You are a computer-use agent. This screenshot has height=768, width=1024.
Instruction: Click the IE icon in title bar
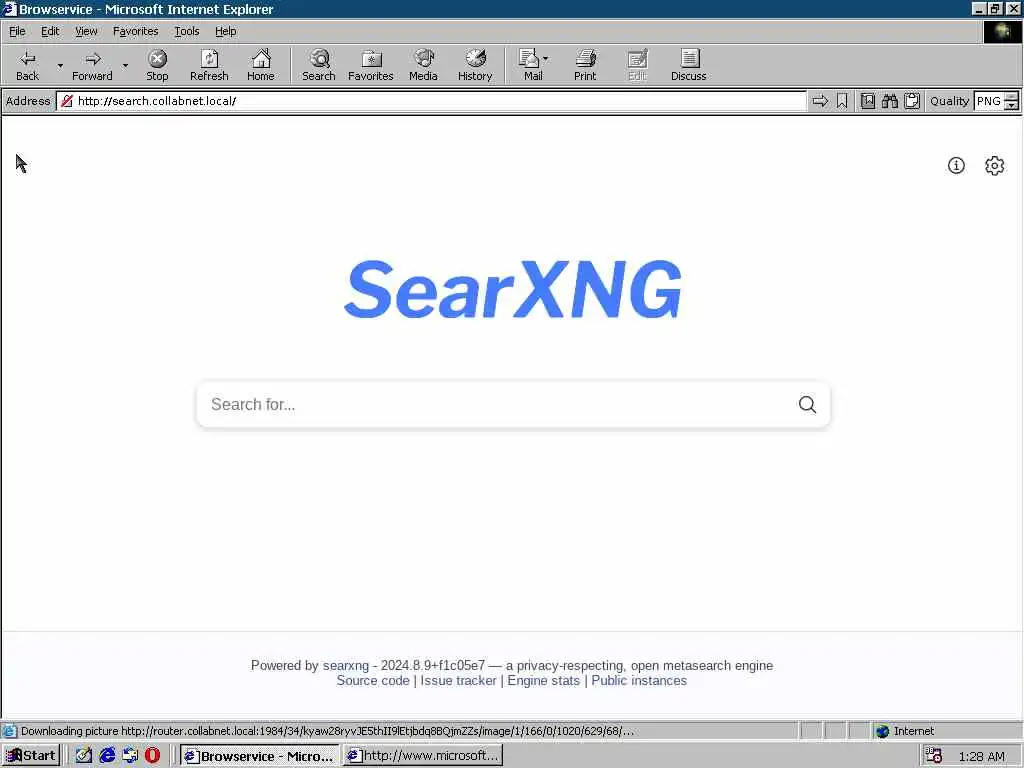(x=8, y=8)
